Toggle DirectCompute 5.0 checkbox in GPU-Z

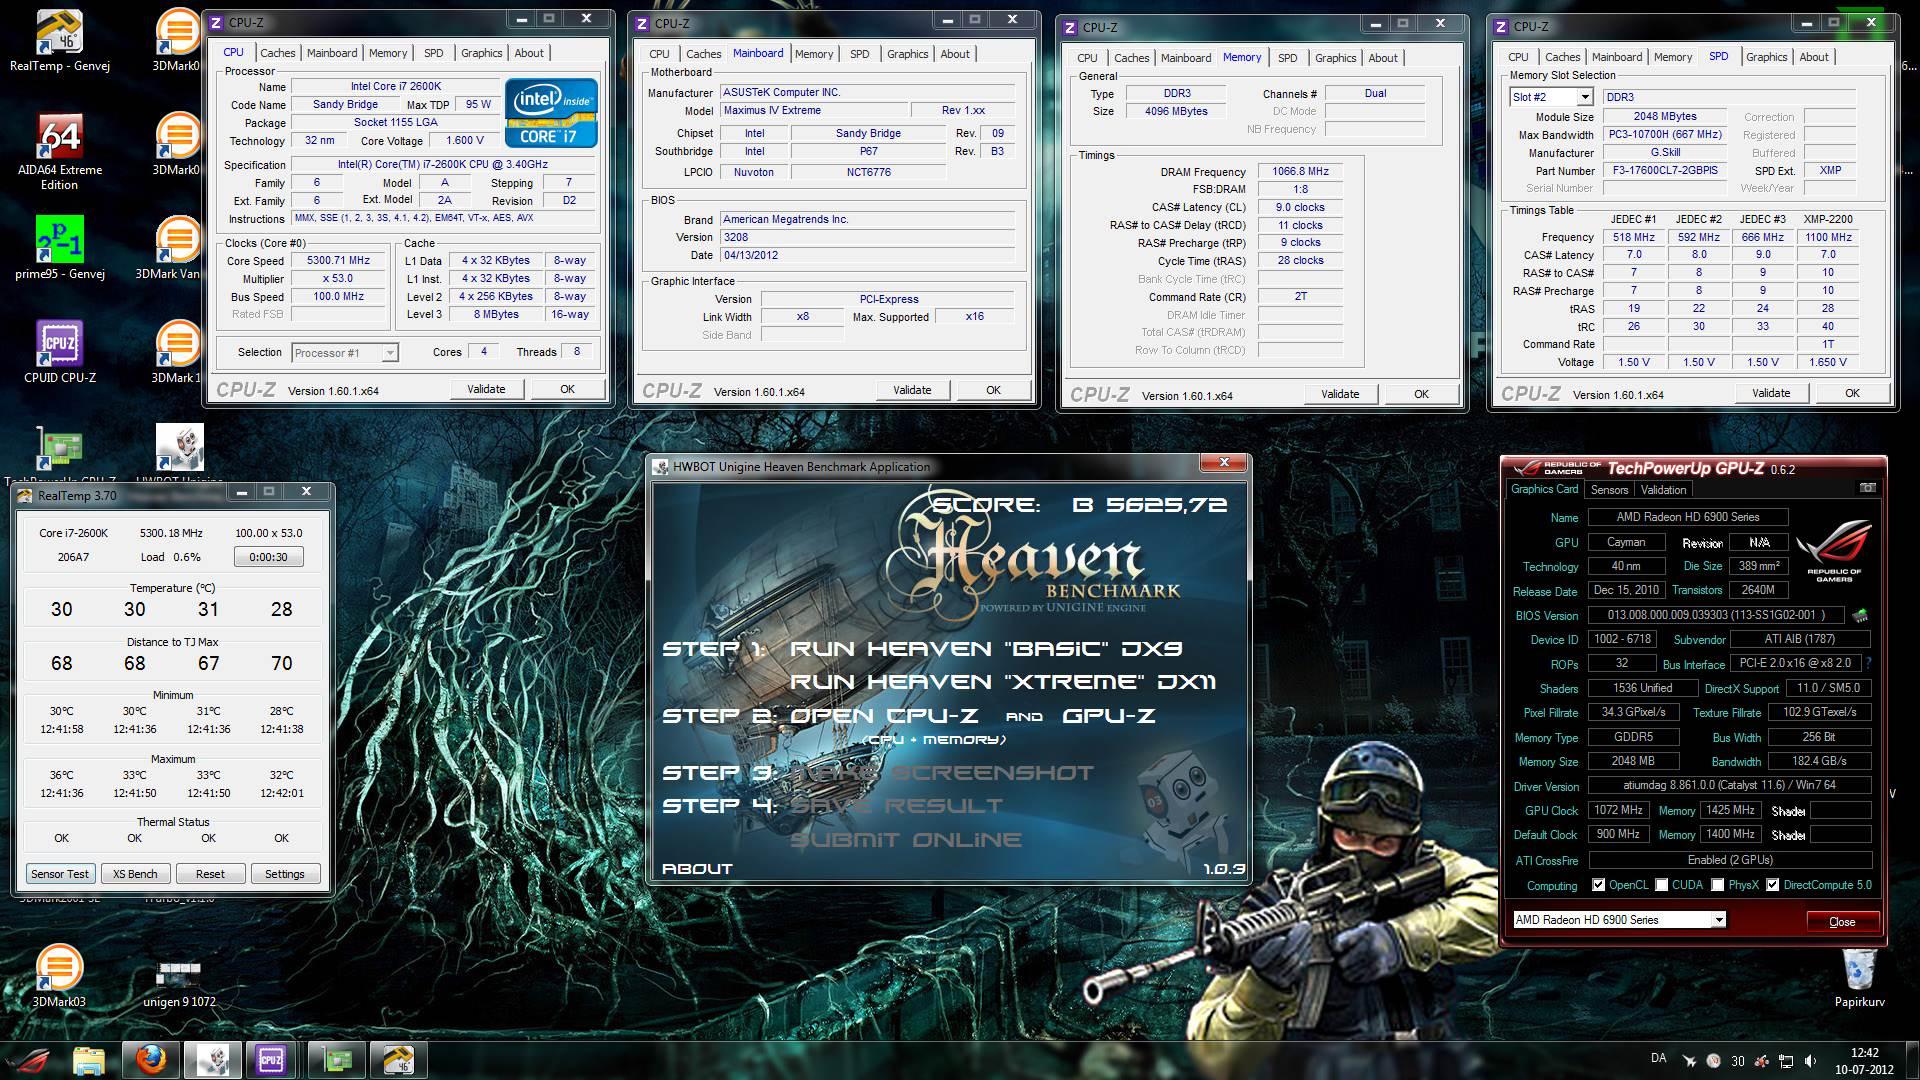tap(1773, 885)
